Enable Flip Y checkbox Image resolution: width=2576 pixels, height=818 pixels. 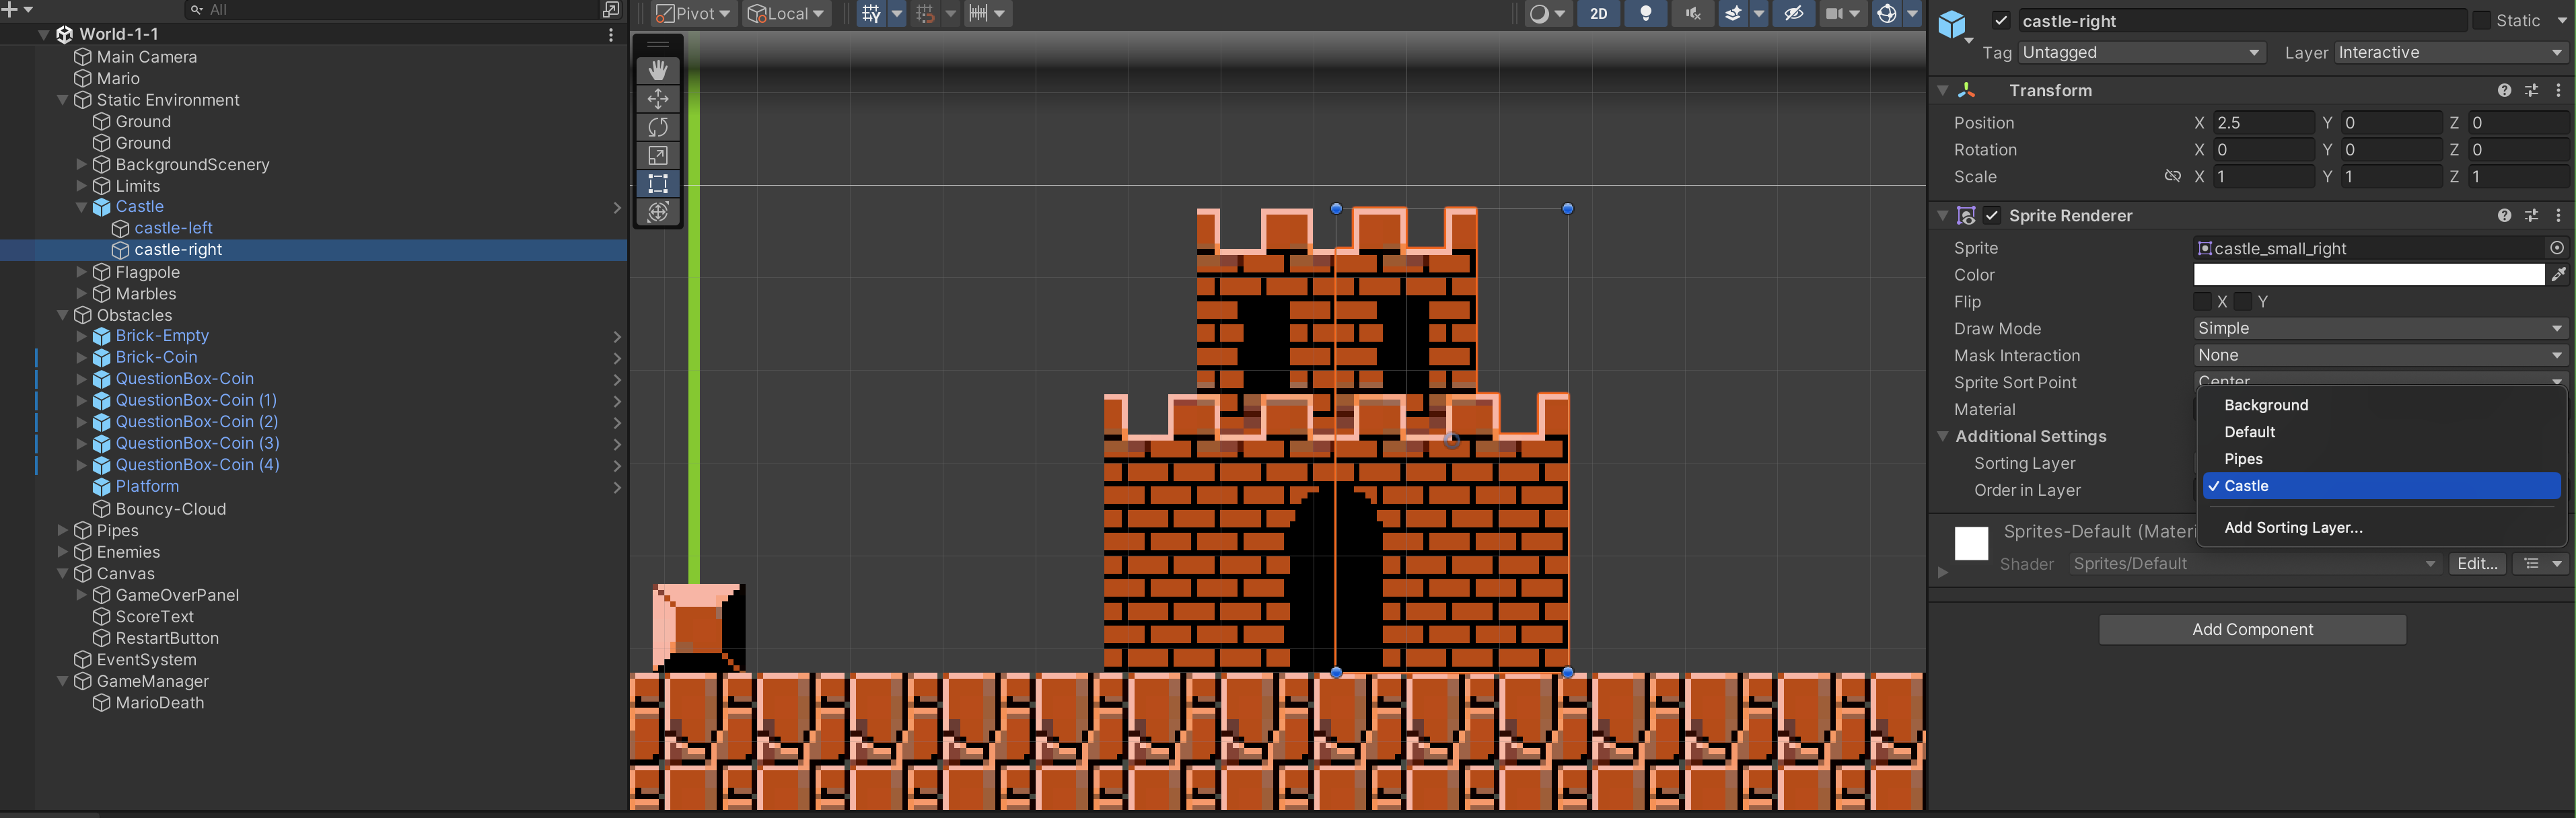tap(2243, 301)
